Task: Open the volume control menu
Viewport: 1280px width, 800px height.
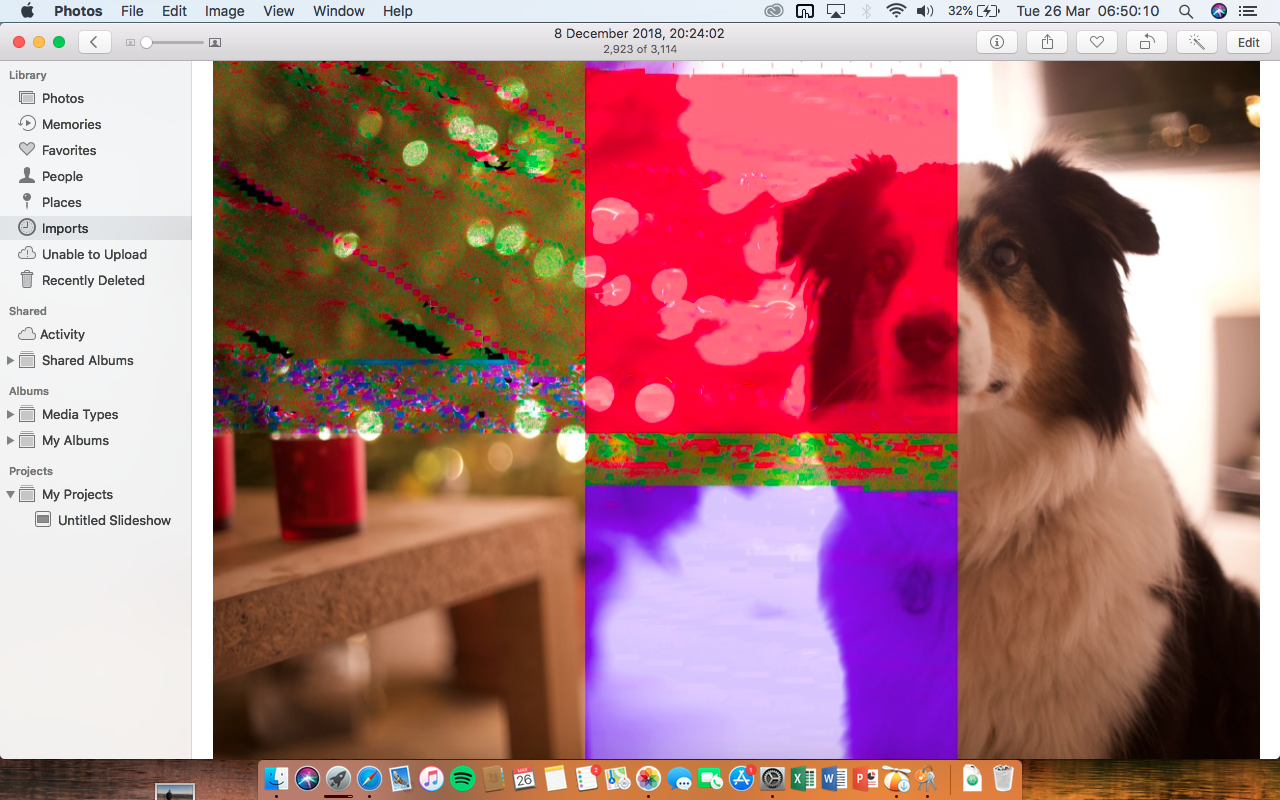Action: coord(925,11)
